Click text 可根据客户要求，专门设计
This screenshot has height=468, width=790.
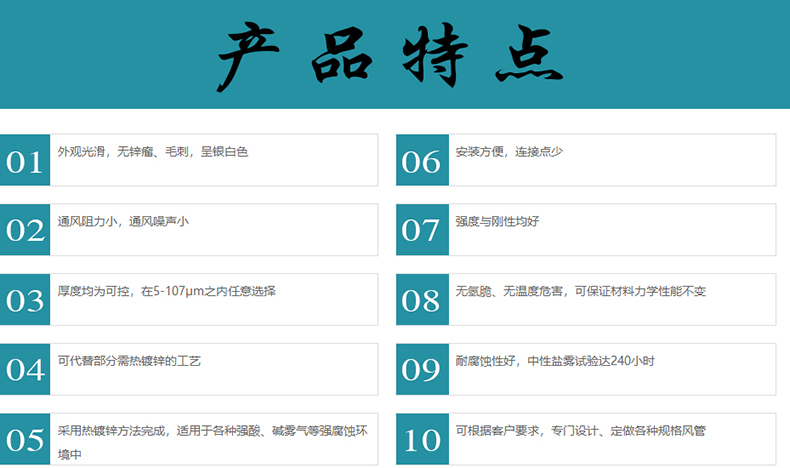coord(527,431)
